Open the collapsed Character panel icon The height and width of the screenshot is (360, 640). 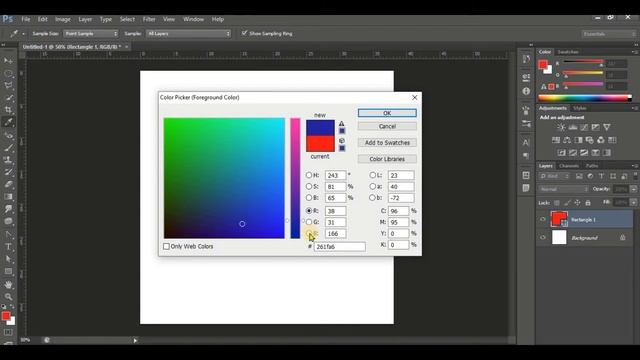click(x=526, y=142)
